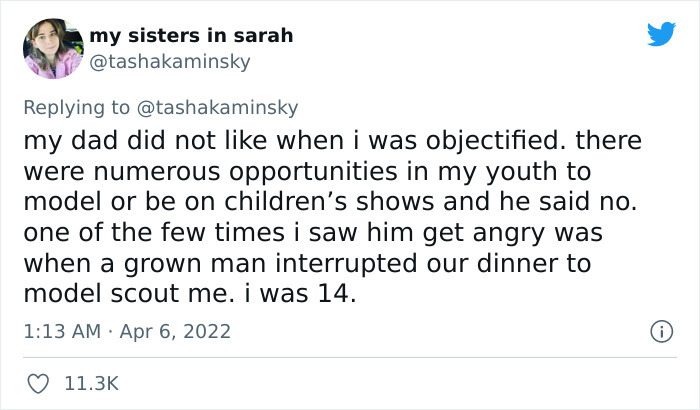This screenshot has height=410, width=700.
Task: Open the tweet info circle icon
Action: pos(659,331)
